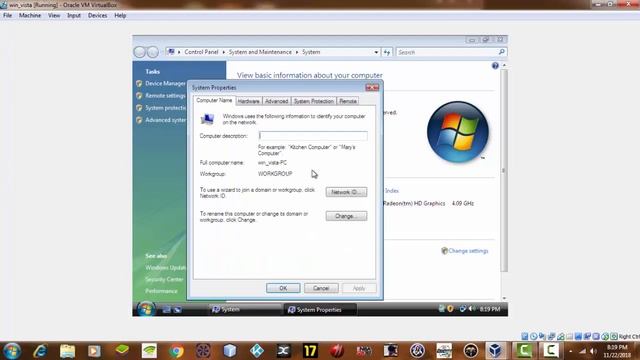
Task: Switch to VirtualBox cube icon on host taskbar
Action: click(x=495, y=351)
